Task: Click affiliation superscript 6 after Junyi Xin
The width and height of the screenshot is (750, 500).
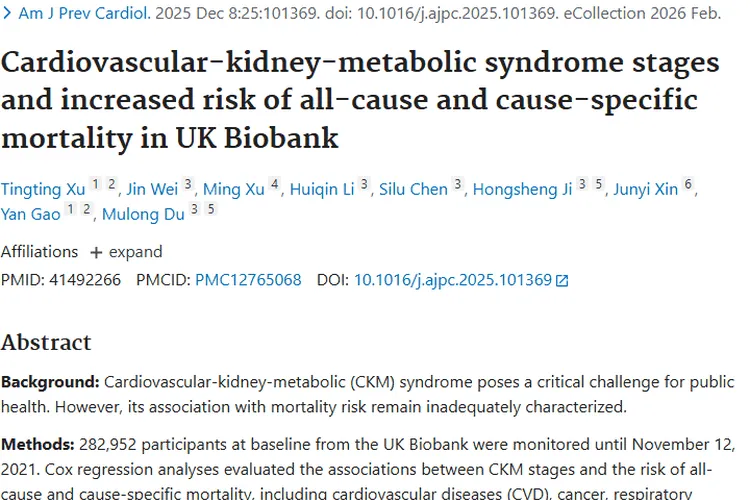Action: [x=688, y=184]
